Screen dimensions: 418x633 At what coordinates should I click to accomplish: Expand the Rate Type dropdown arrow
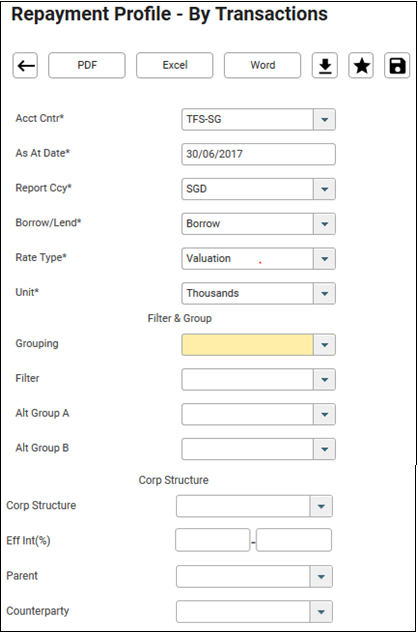pos(324,258)
